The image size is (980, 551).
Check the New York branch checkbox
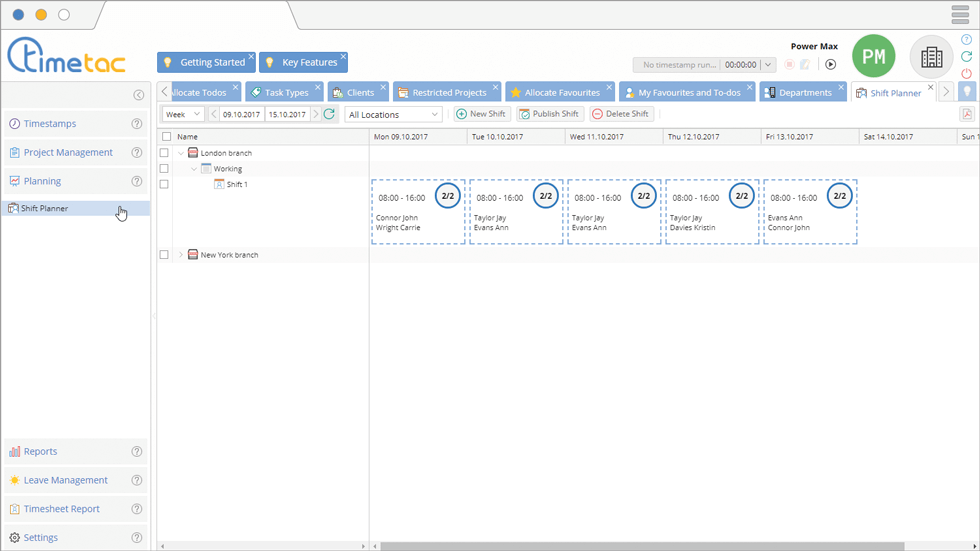(164, 254)
